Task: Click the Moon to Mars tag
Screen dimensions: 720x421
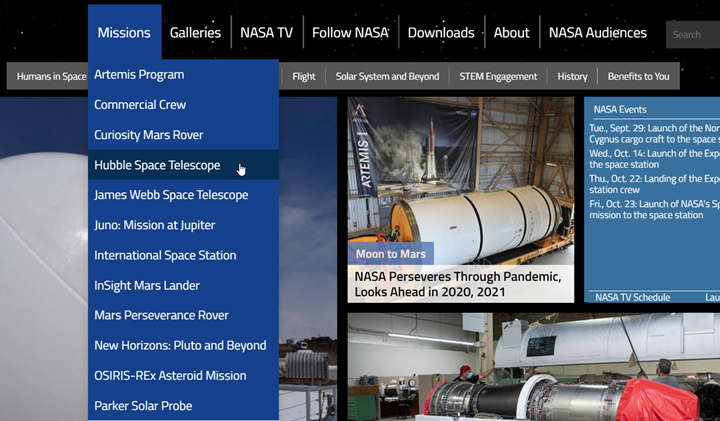Action: [391, 254]
